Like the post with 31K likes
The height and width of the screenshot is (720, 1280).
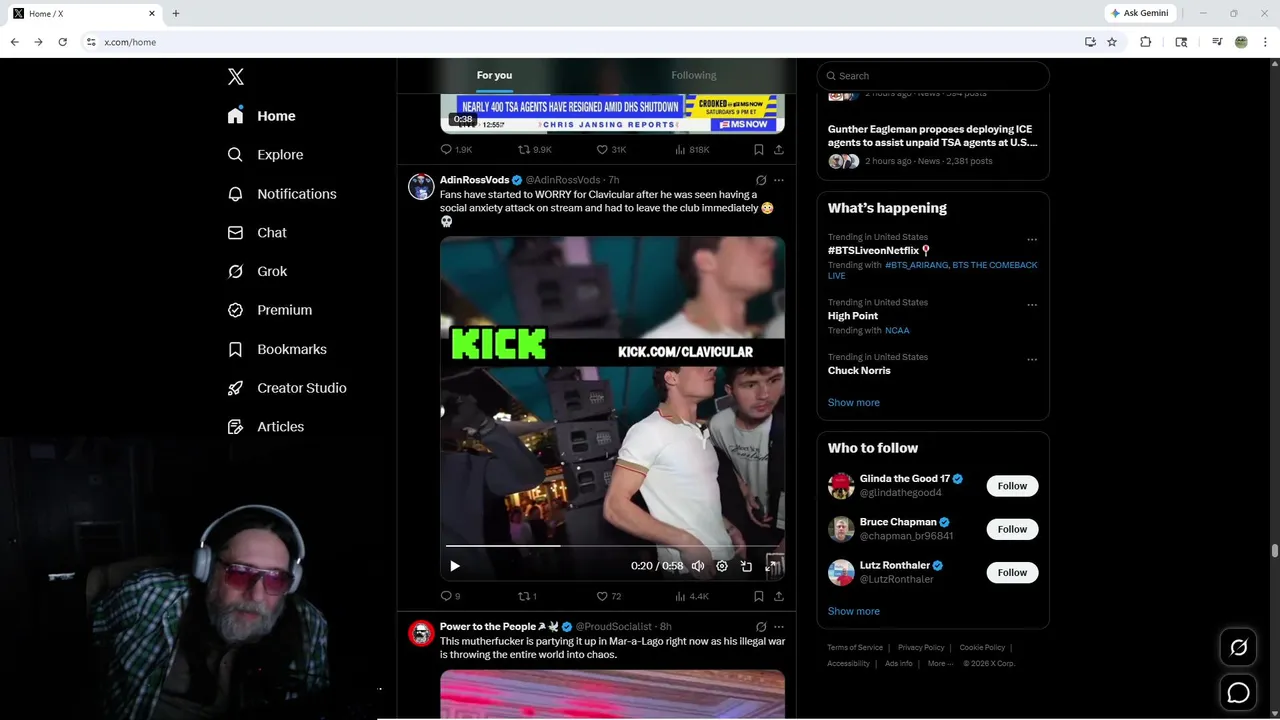[611, 150]
